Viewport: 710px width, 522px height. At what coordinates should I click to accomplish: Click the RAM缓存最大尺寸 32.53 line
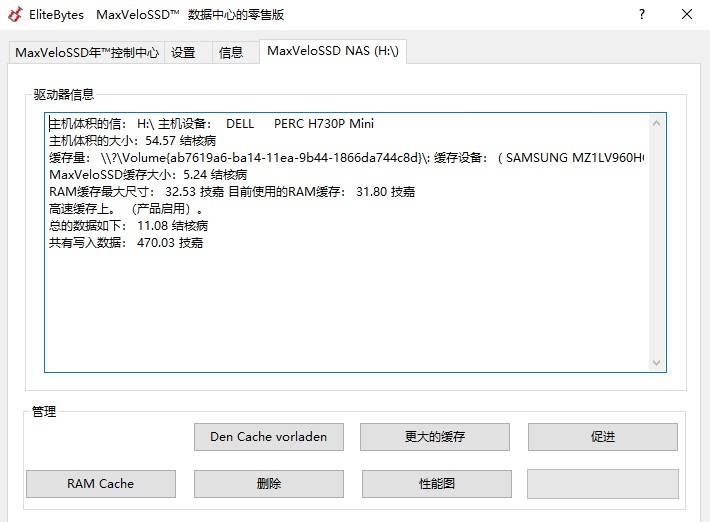pyautogui.click(x=232, y=192)
